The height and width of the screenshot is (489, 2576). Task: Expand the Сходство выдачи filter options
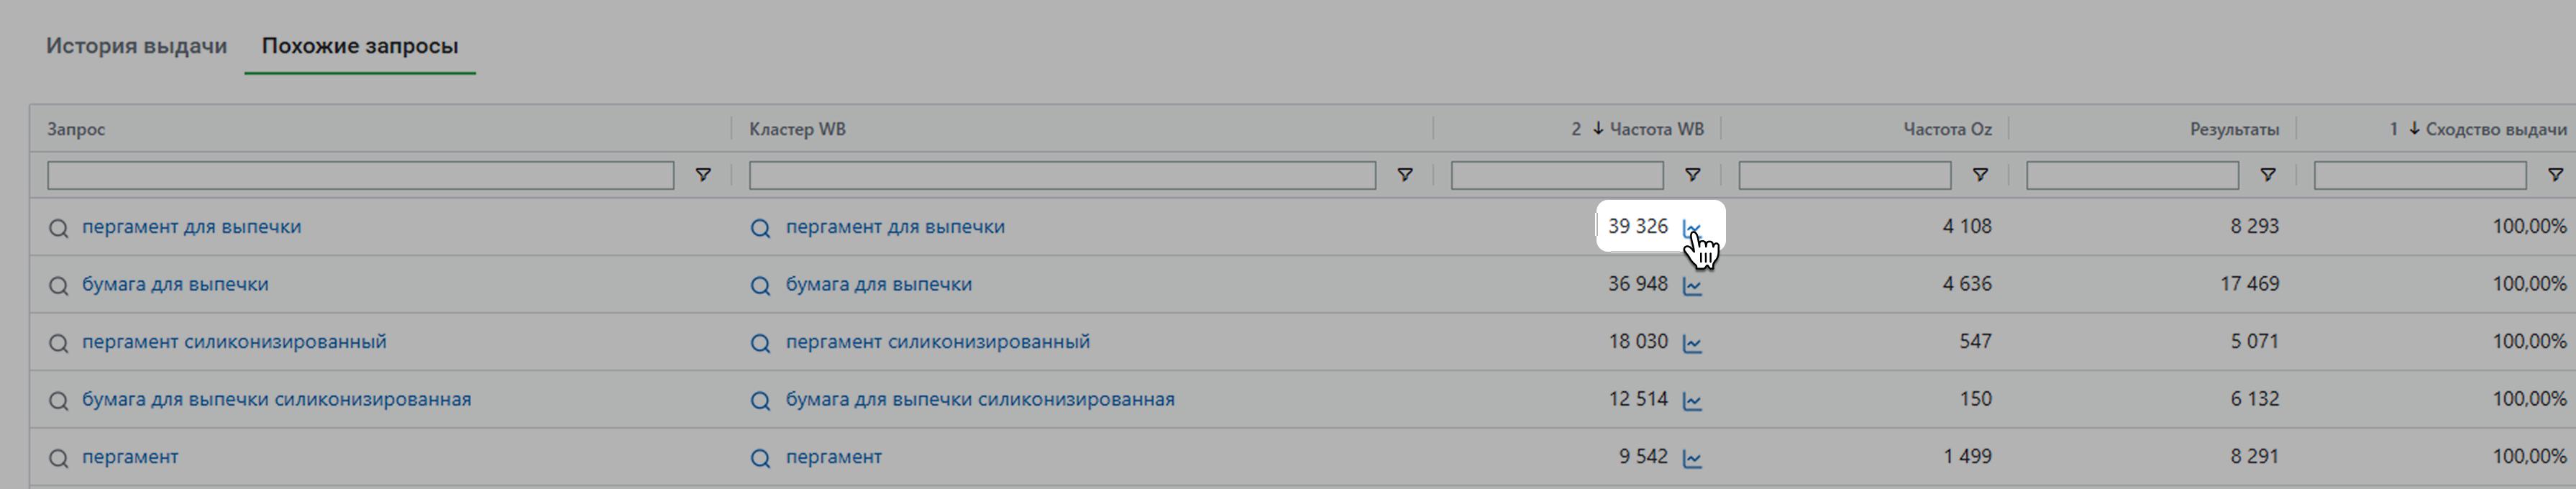[x=2554, y=175]
